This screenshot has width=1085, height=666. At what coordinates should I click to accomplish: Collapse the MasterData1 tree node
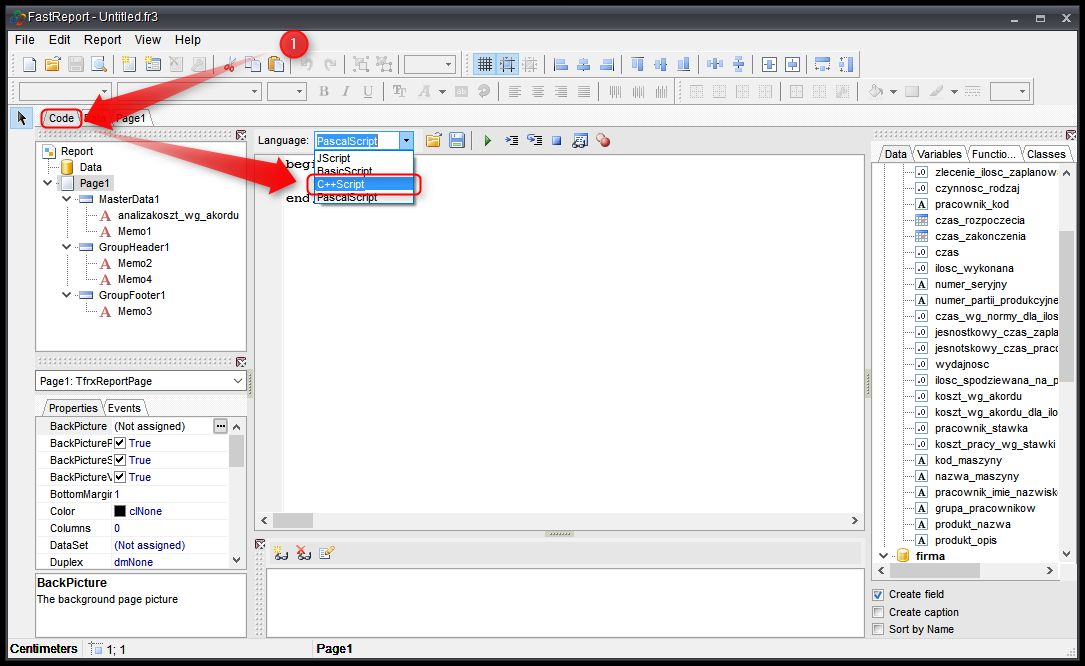pos(66,199)
